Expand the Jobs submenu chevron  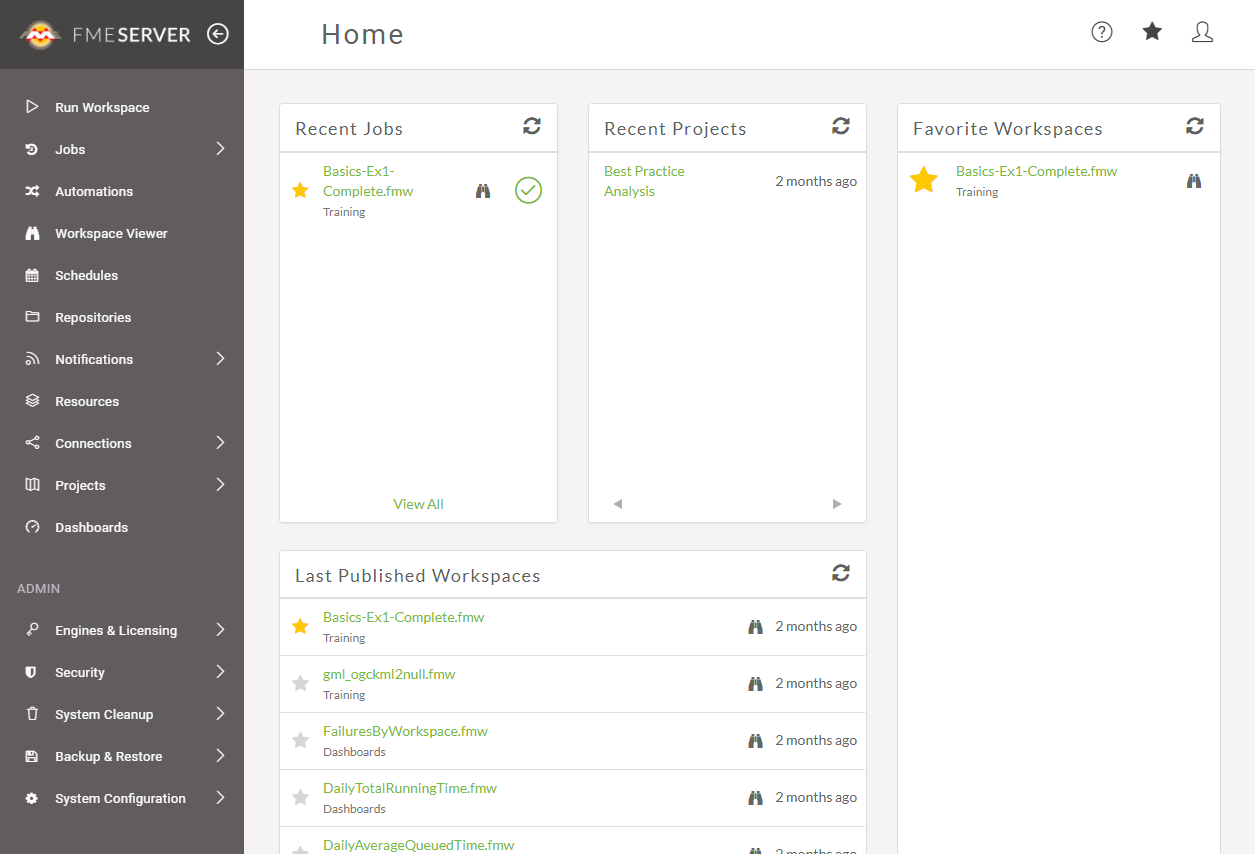[x=220, y=149]
